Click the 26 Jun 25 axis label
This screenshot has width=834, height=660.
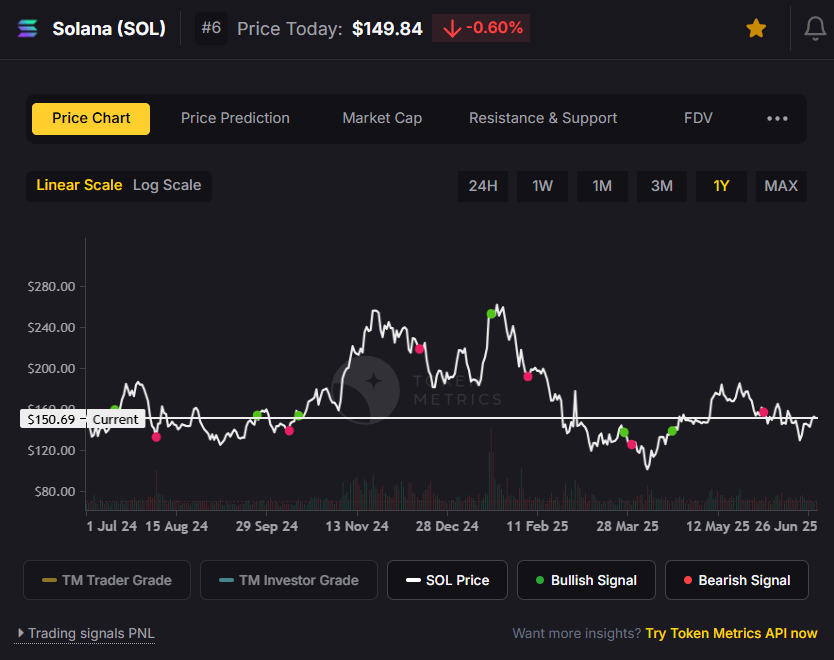786,527
